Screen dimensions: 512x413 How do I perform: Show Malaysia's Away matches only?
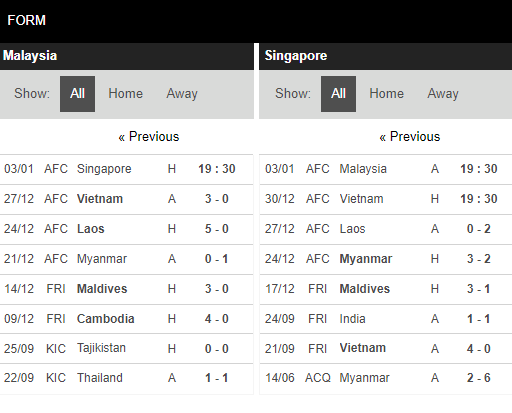click(182, 94)
